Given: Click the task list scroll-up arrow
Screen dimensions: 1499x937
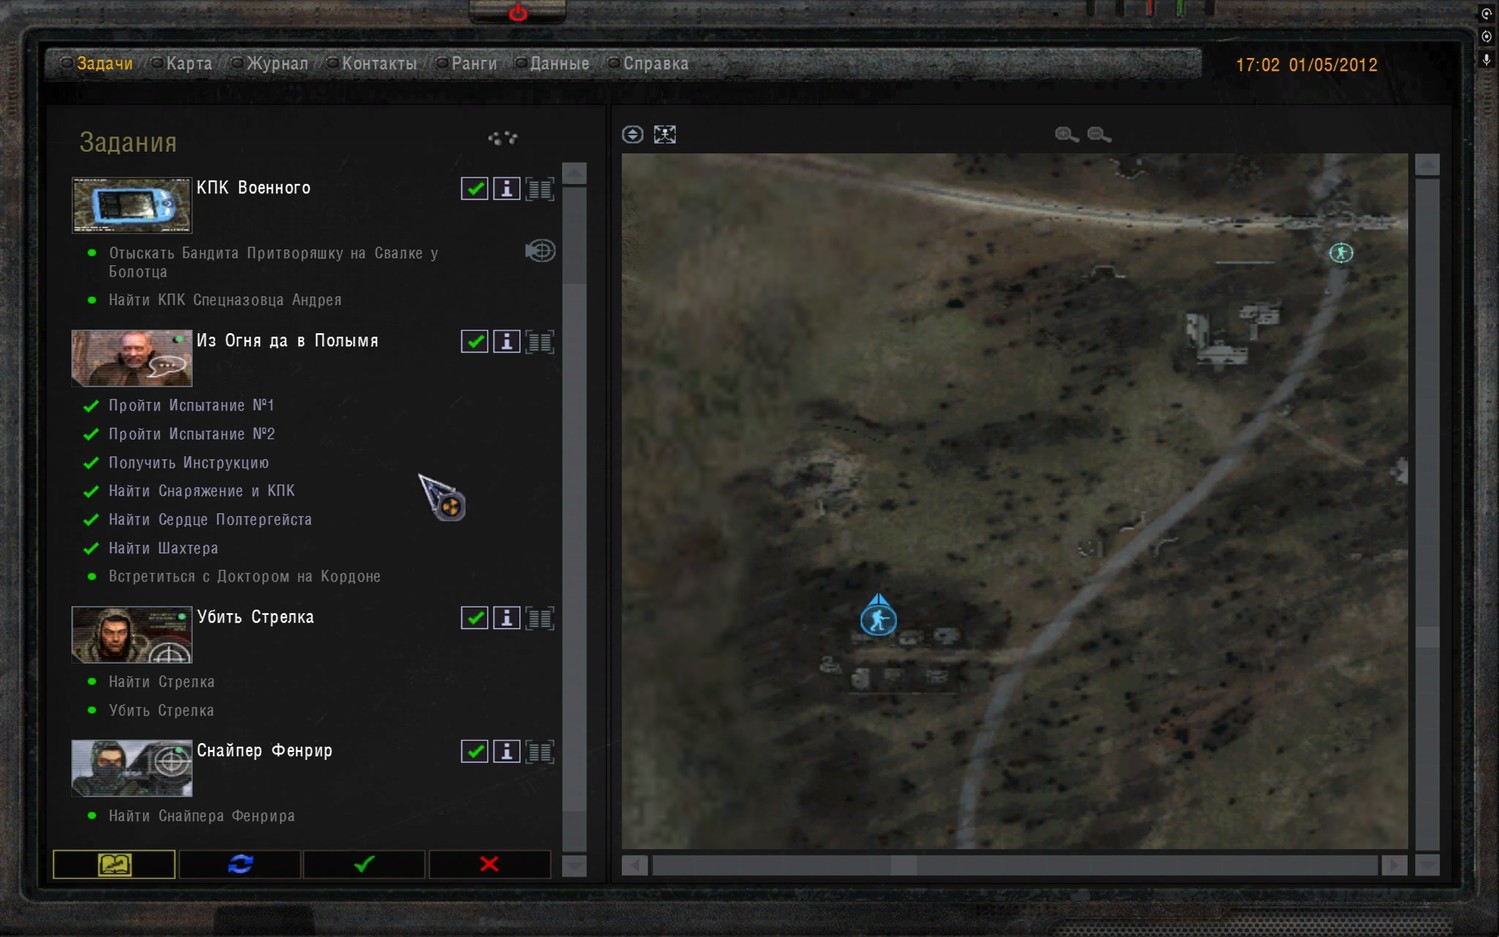Looking at the screenshot, I should (x=574, y=174).
